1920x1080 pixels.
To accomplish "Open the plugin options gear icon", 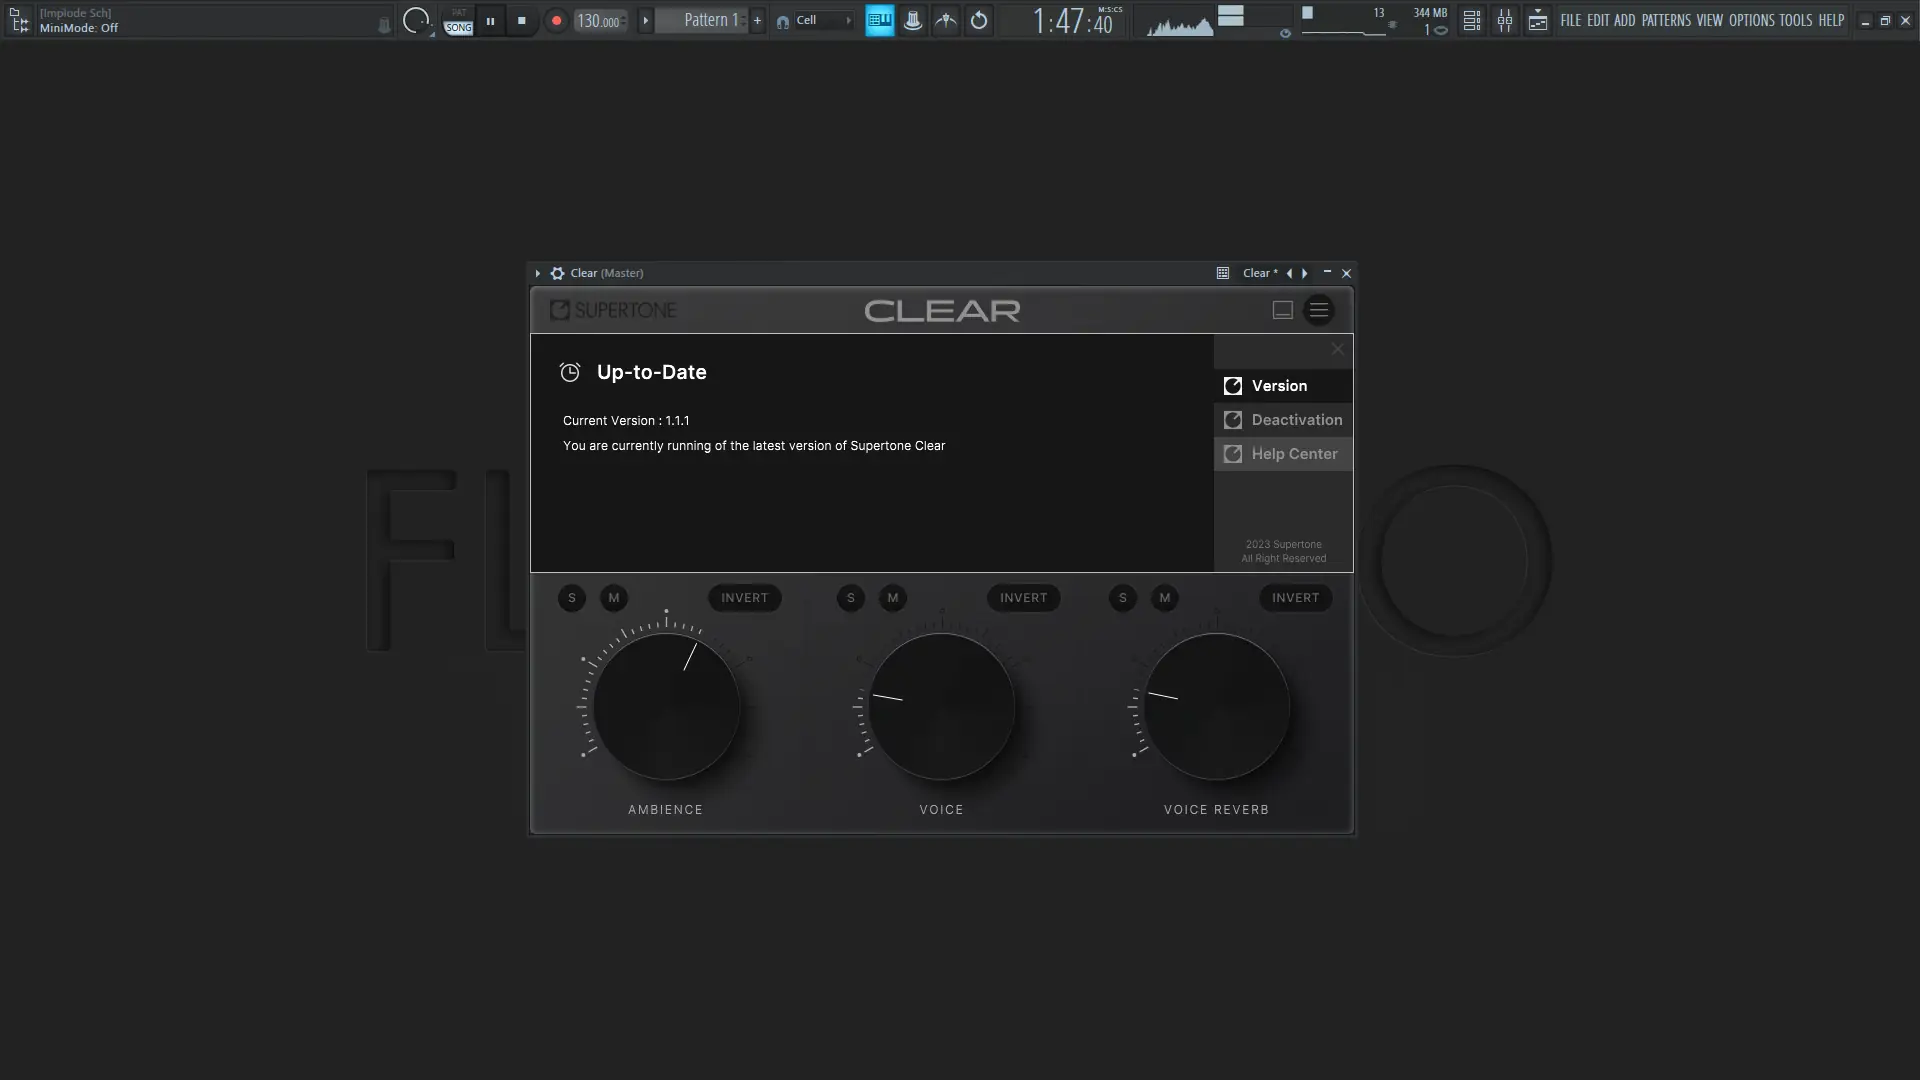I will [557, 273].
